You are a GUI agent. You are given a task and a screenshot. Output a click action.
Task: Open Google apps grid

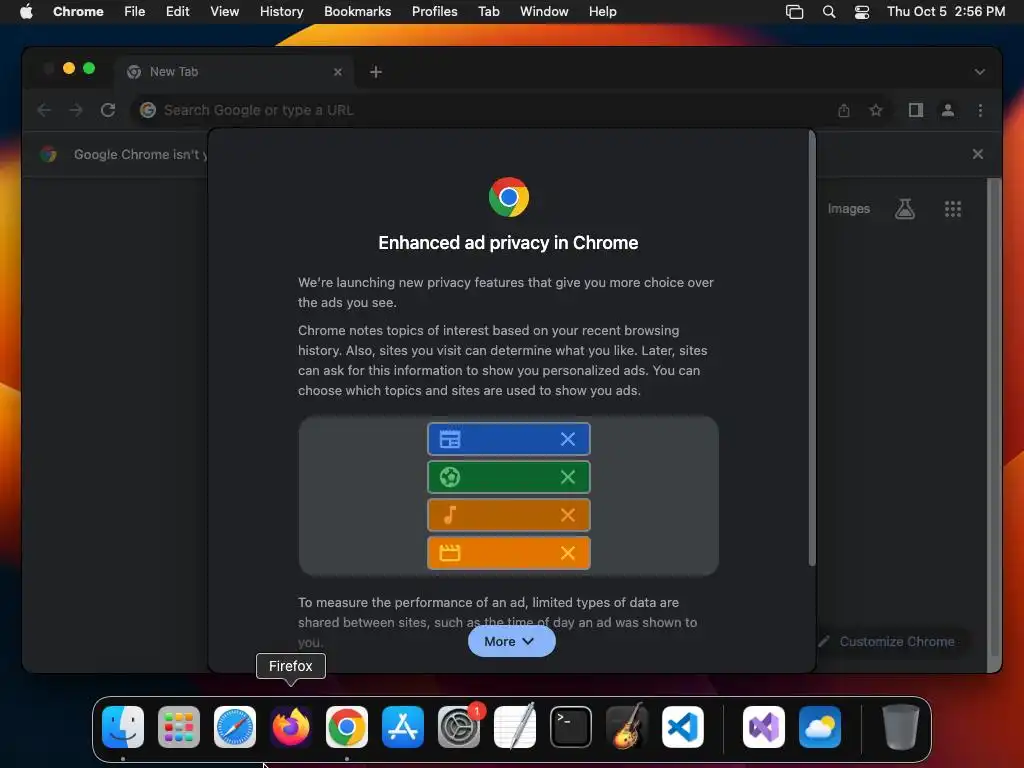(x=953, y=209)
